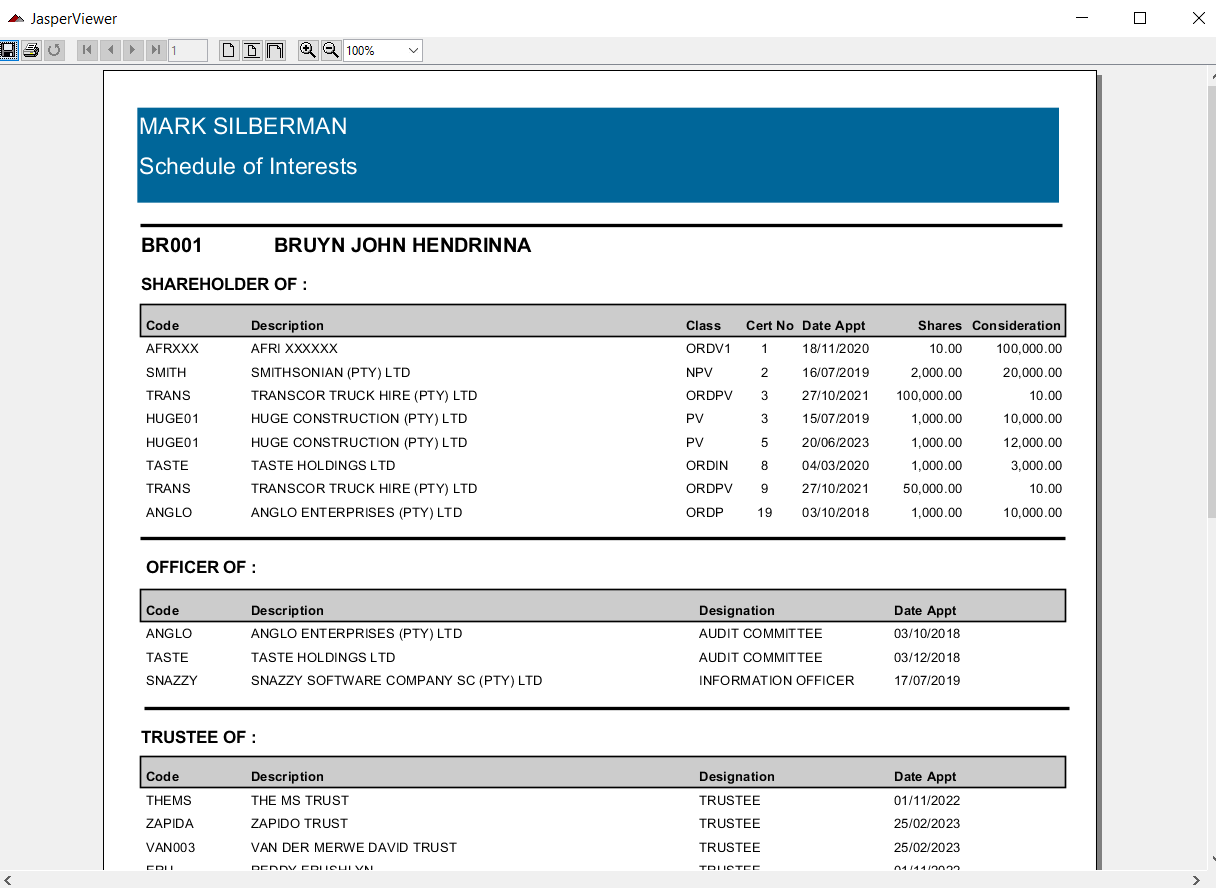Toggle Fit Width view
Image resolution: width=1216 pixels, height=888 pixels.
click(274, 50)
